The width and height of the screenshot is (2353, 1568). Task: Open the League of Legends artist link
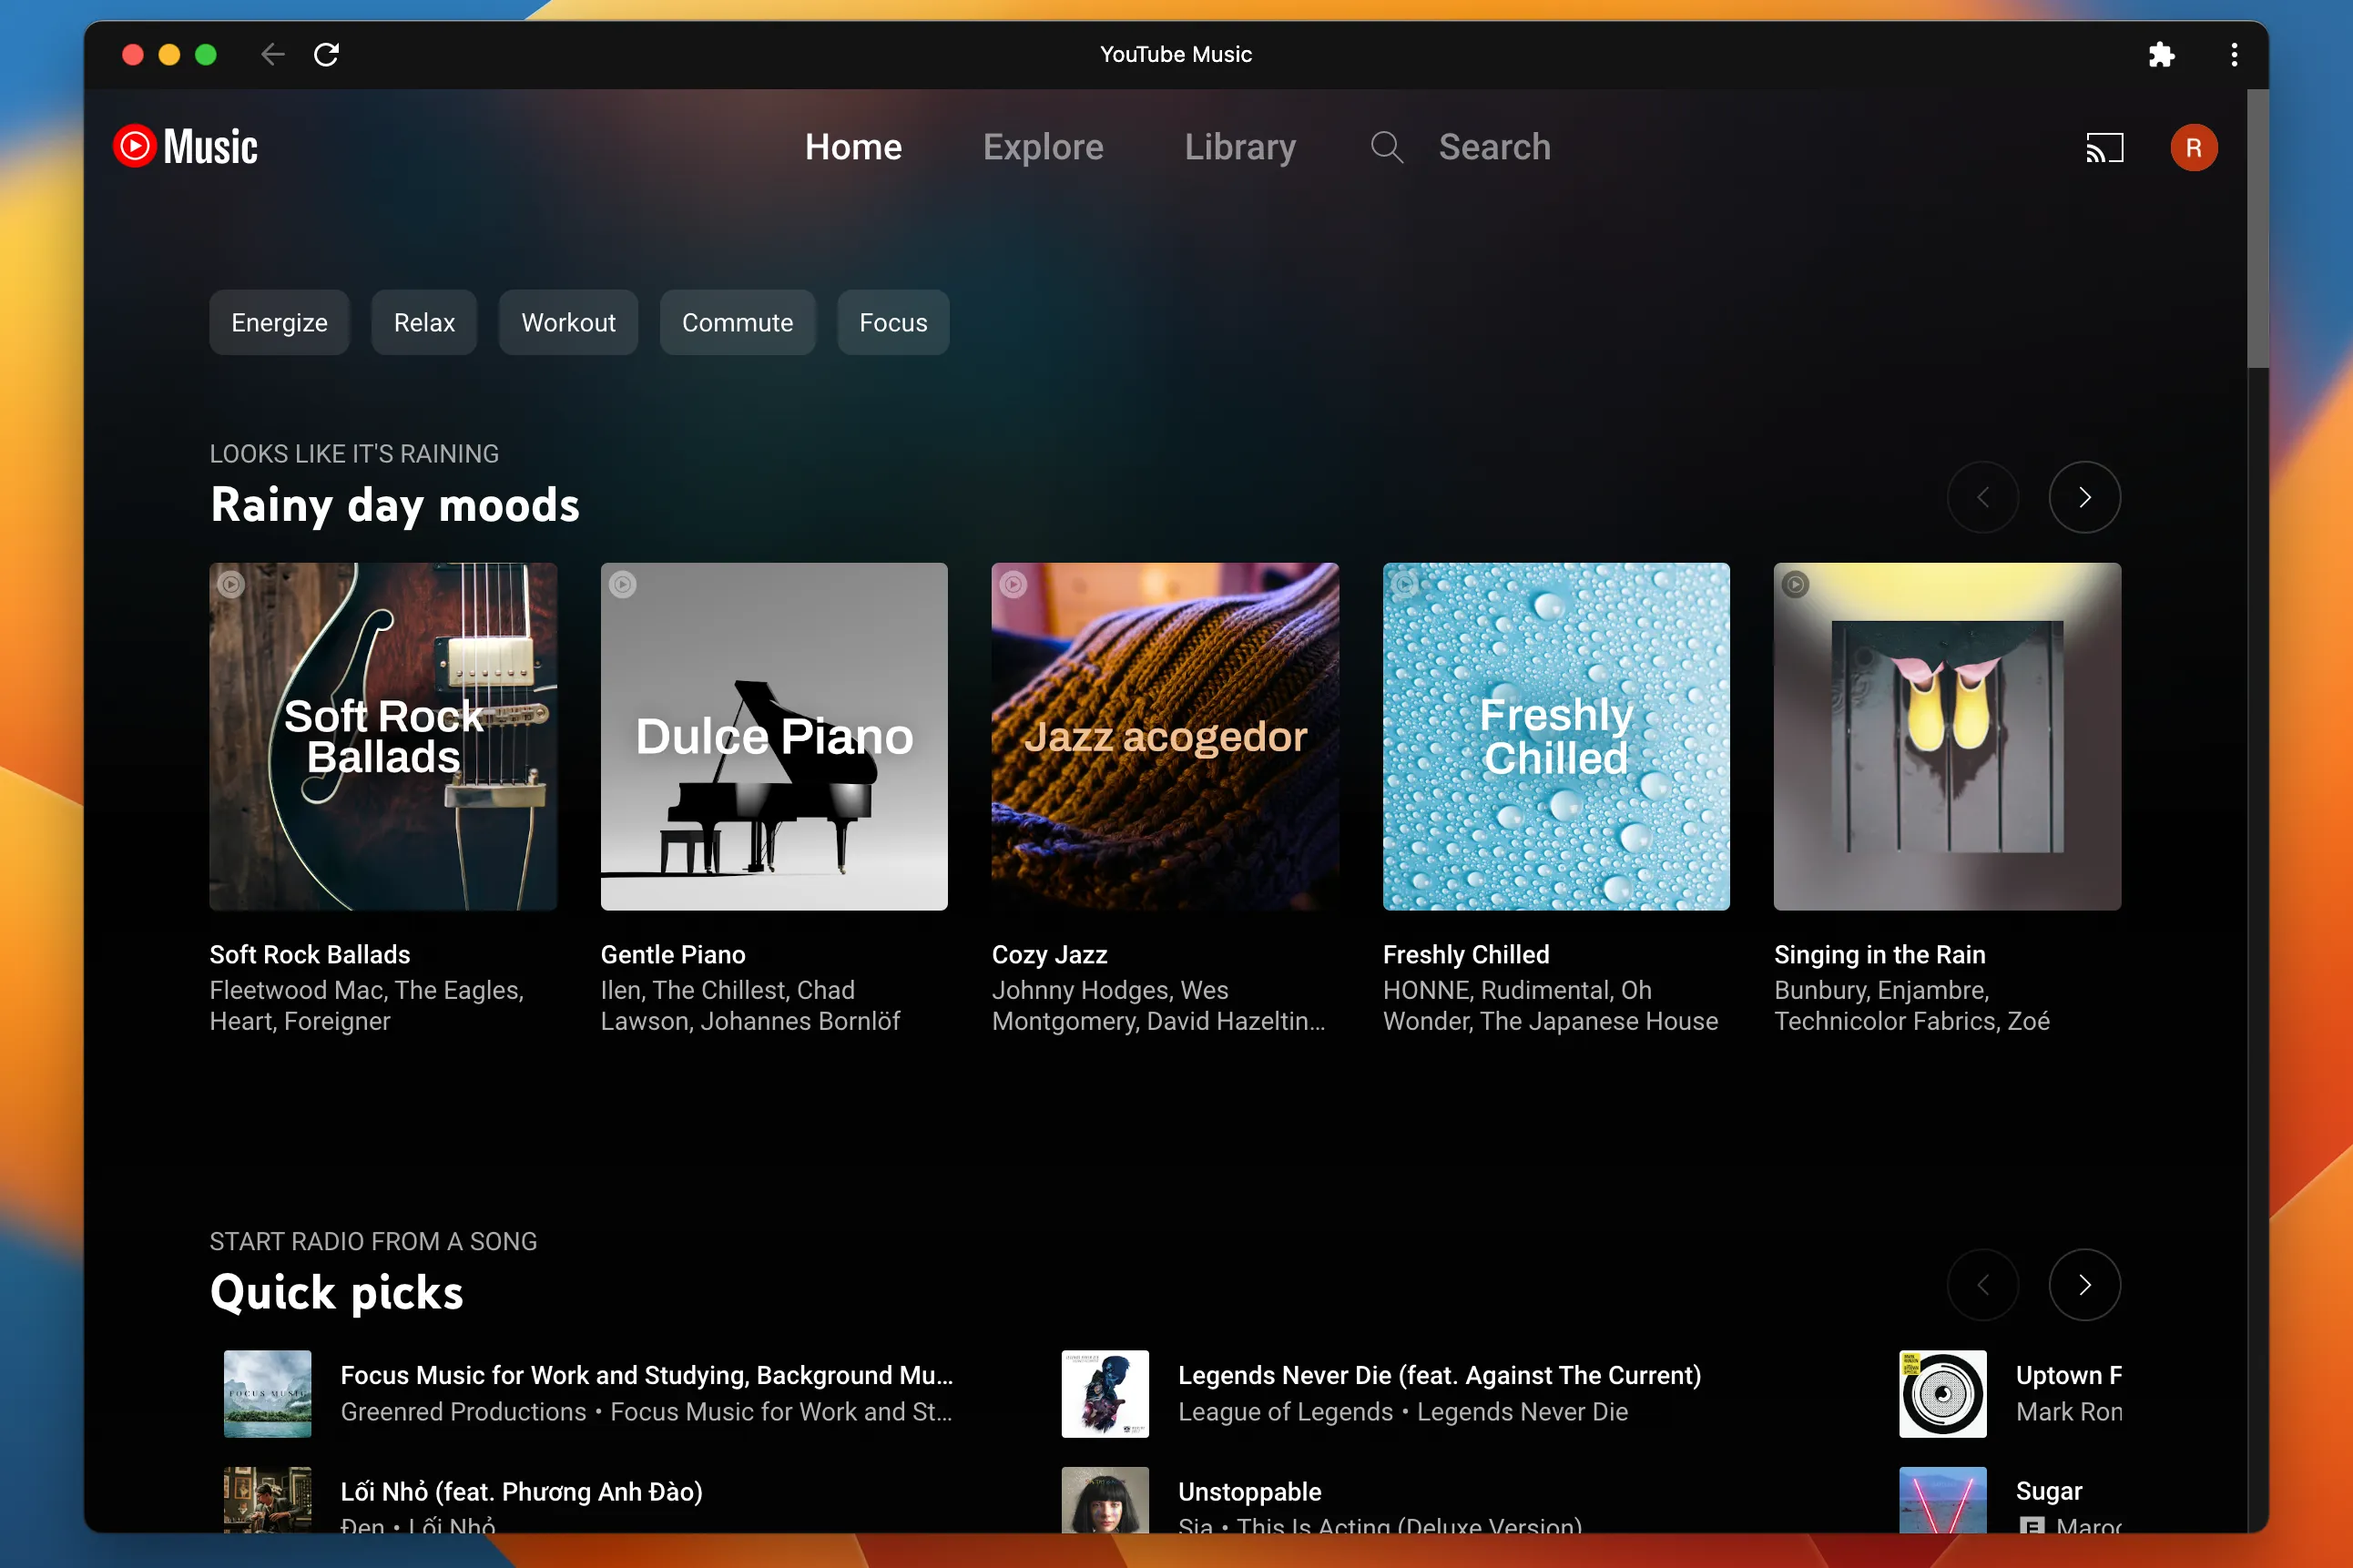[x=1285, y=1411]
